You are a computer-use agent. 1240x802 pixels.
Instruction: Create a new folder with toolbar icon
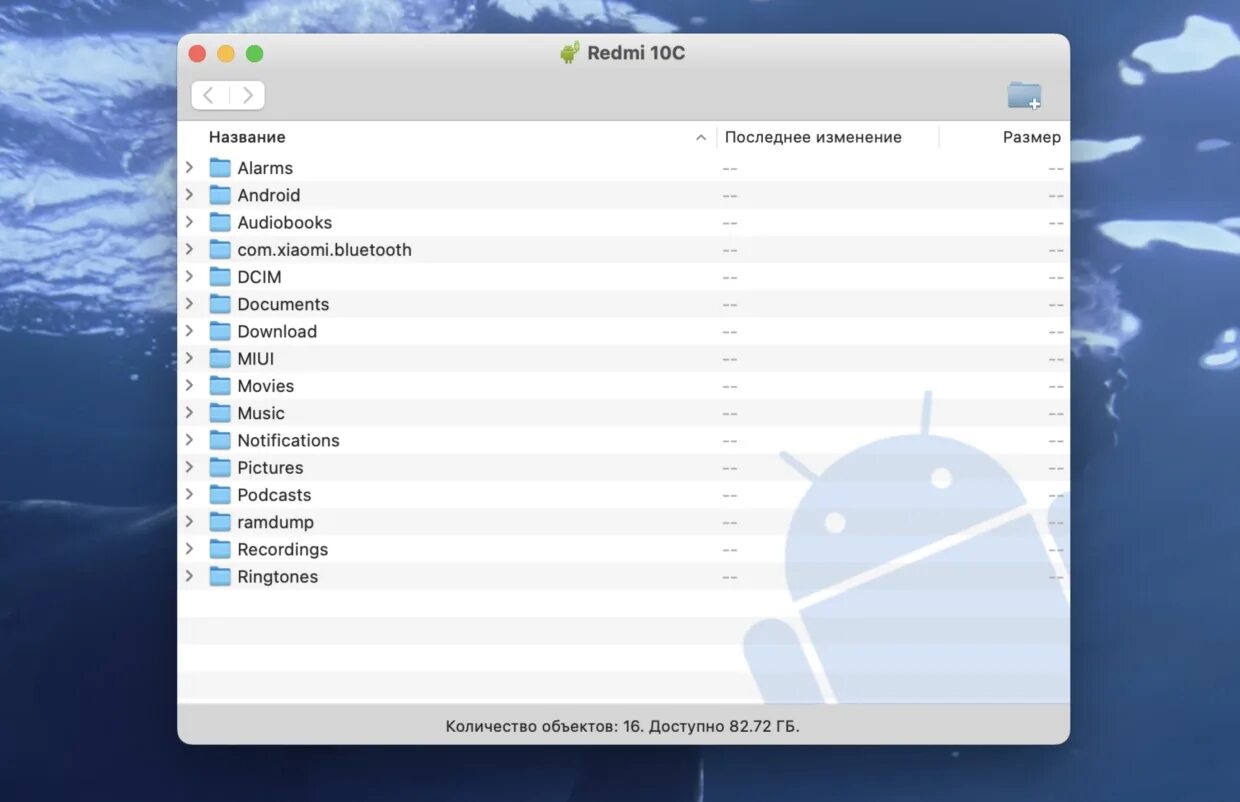[x=1024, y=96]
